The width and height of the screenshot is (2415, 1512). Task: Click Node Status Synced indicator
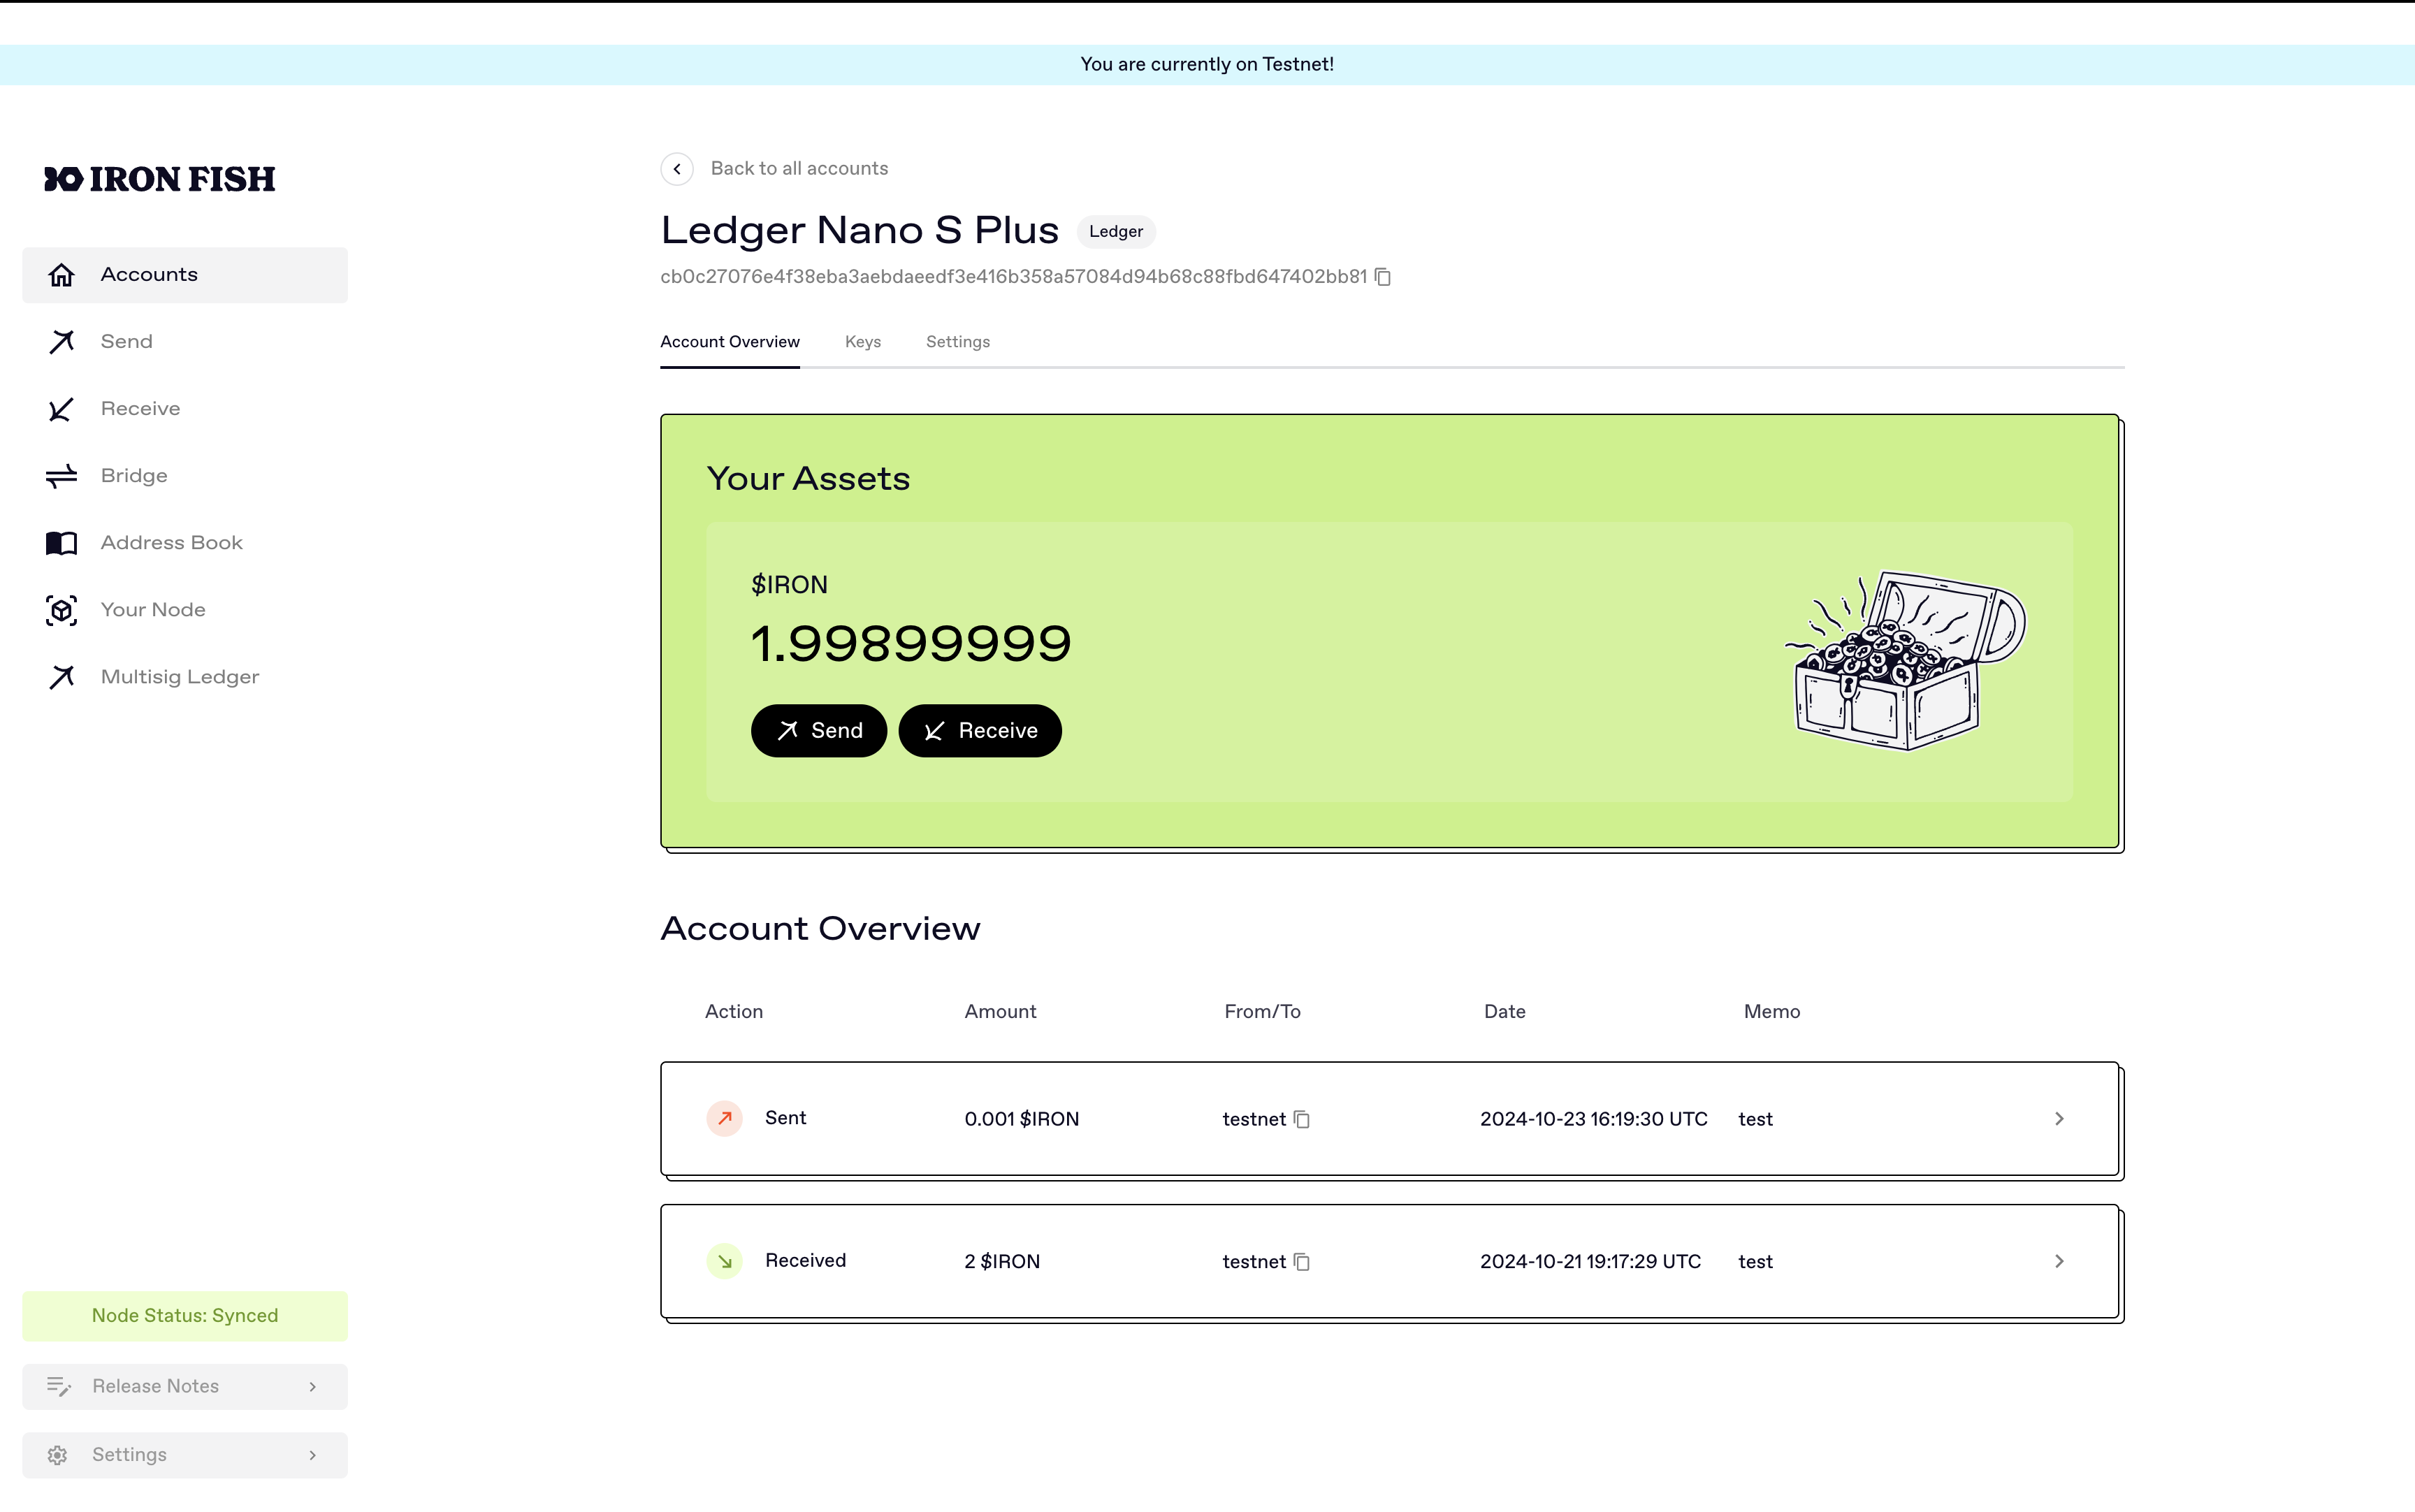point(185,1316)
